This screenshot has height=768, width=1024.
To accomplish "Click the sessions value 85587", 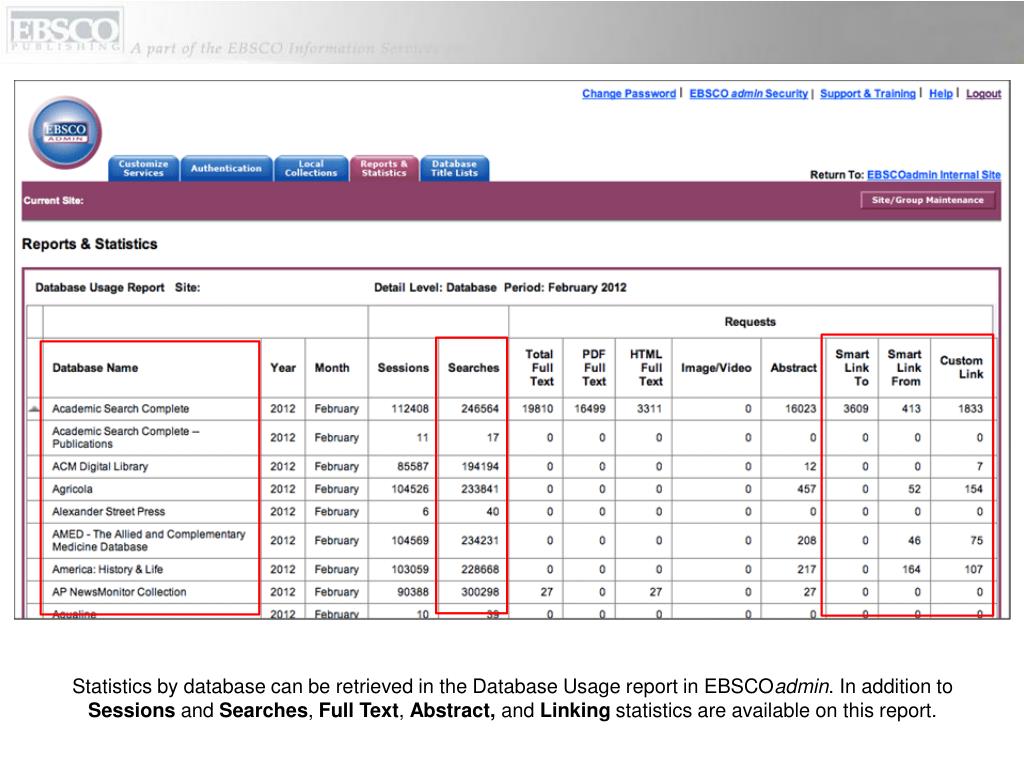I will (413, 466).
